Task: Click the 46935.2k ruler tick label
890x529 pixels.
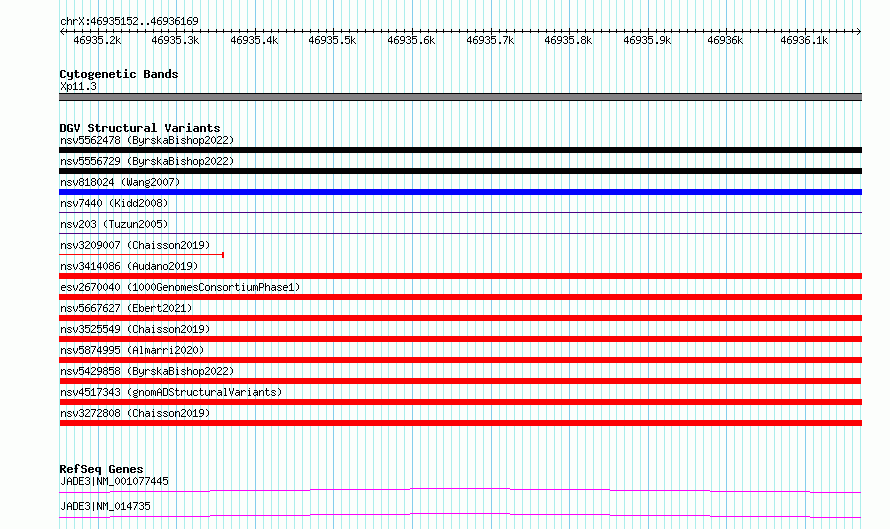Action: [x=97, y=40]
